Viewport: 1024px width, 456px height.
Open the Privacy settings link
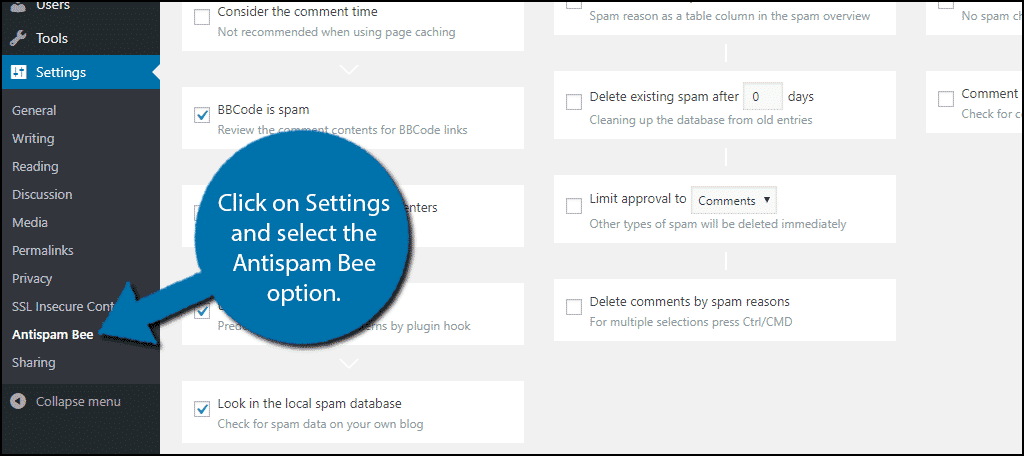click(32, 279)
